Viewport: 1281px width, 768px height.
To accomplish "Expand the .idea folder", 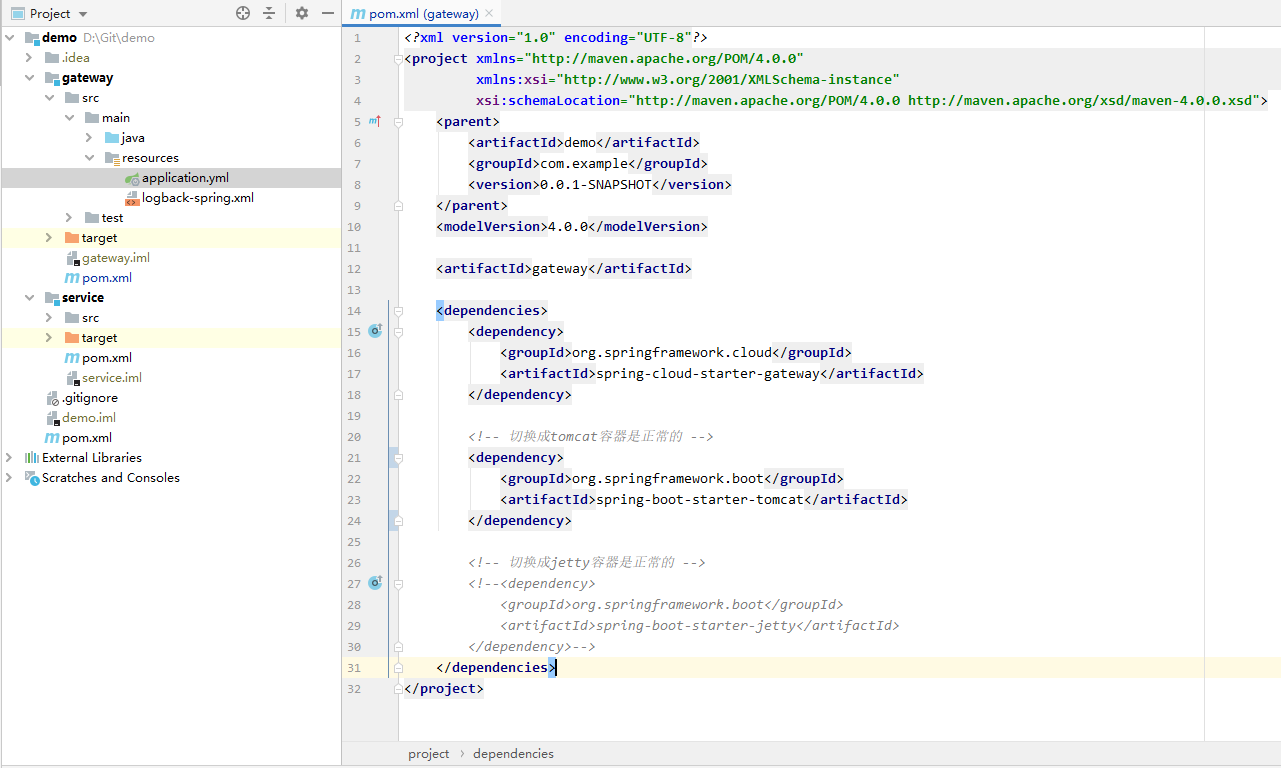I will pyautogui.click(x=28, y=57).
